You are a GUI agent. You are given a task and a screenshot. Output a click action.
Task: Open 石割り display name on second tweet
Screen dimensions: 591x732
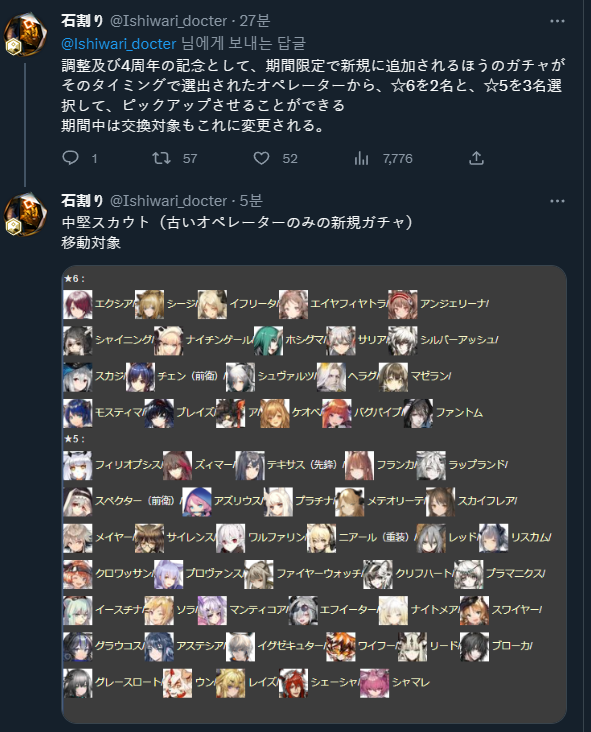coord(82,201)
